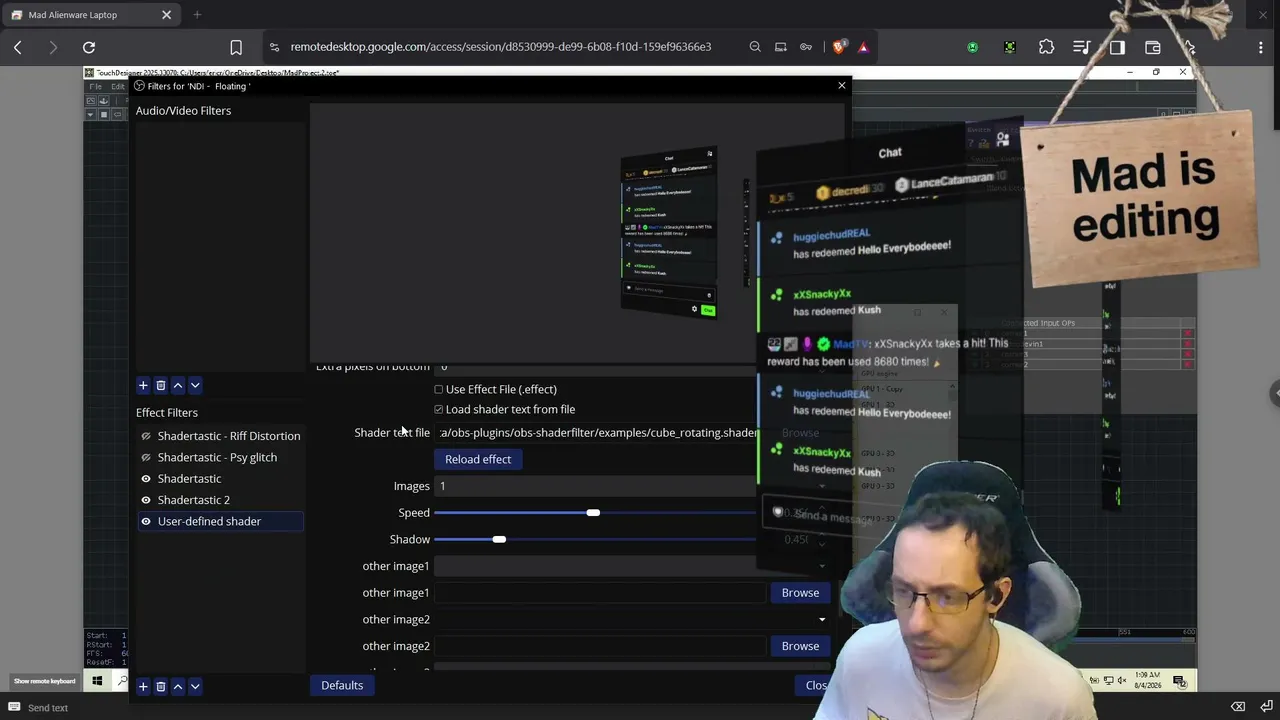Click the other image1 path field
Screen dimensions: 1280x720
click(x=600, y=593)
